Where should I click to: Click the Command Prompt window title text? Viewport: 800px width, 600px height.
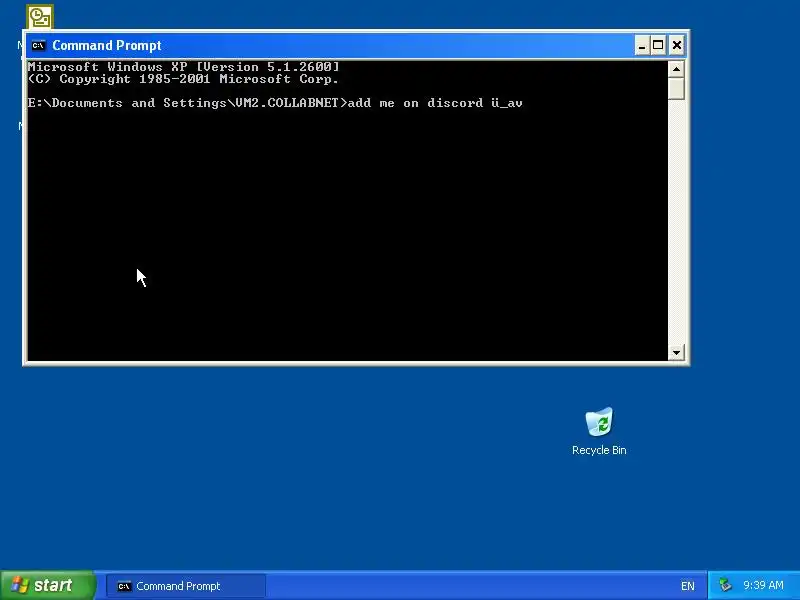(107, 45)
